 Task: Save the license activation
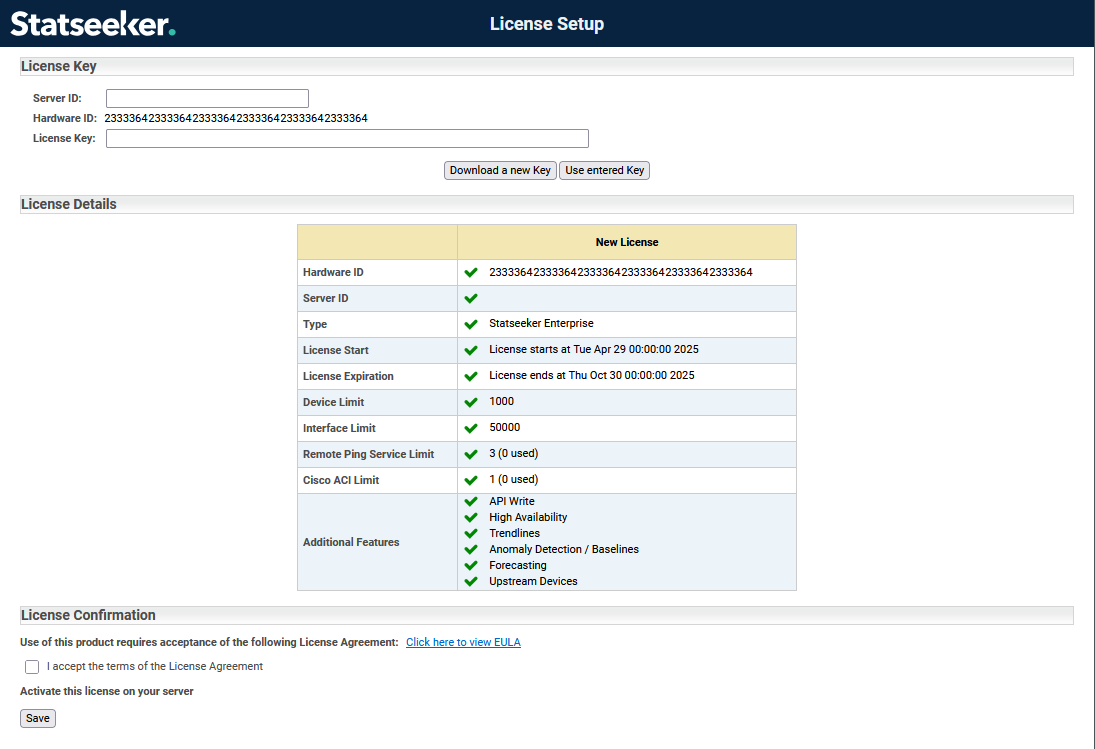point(38,718)
